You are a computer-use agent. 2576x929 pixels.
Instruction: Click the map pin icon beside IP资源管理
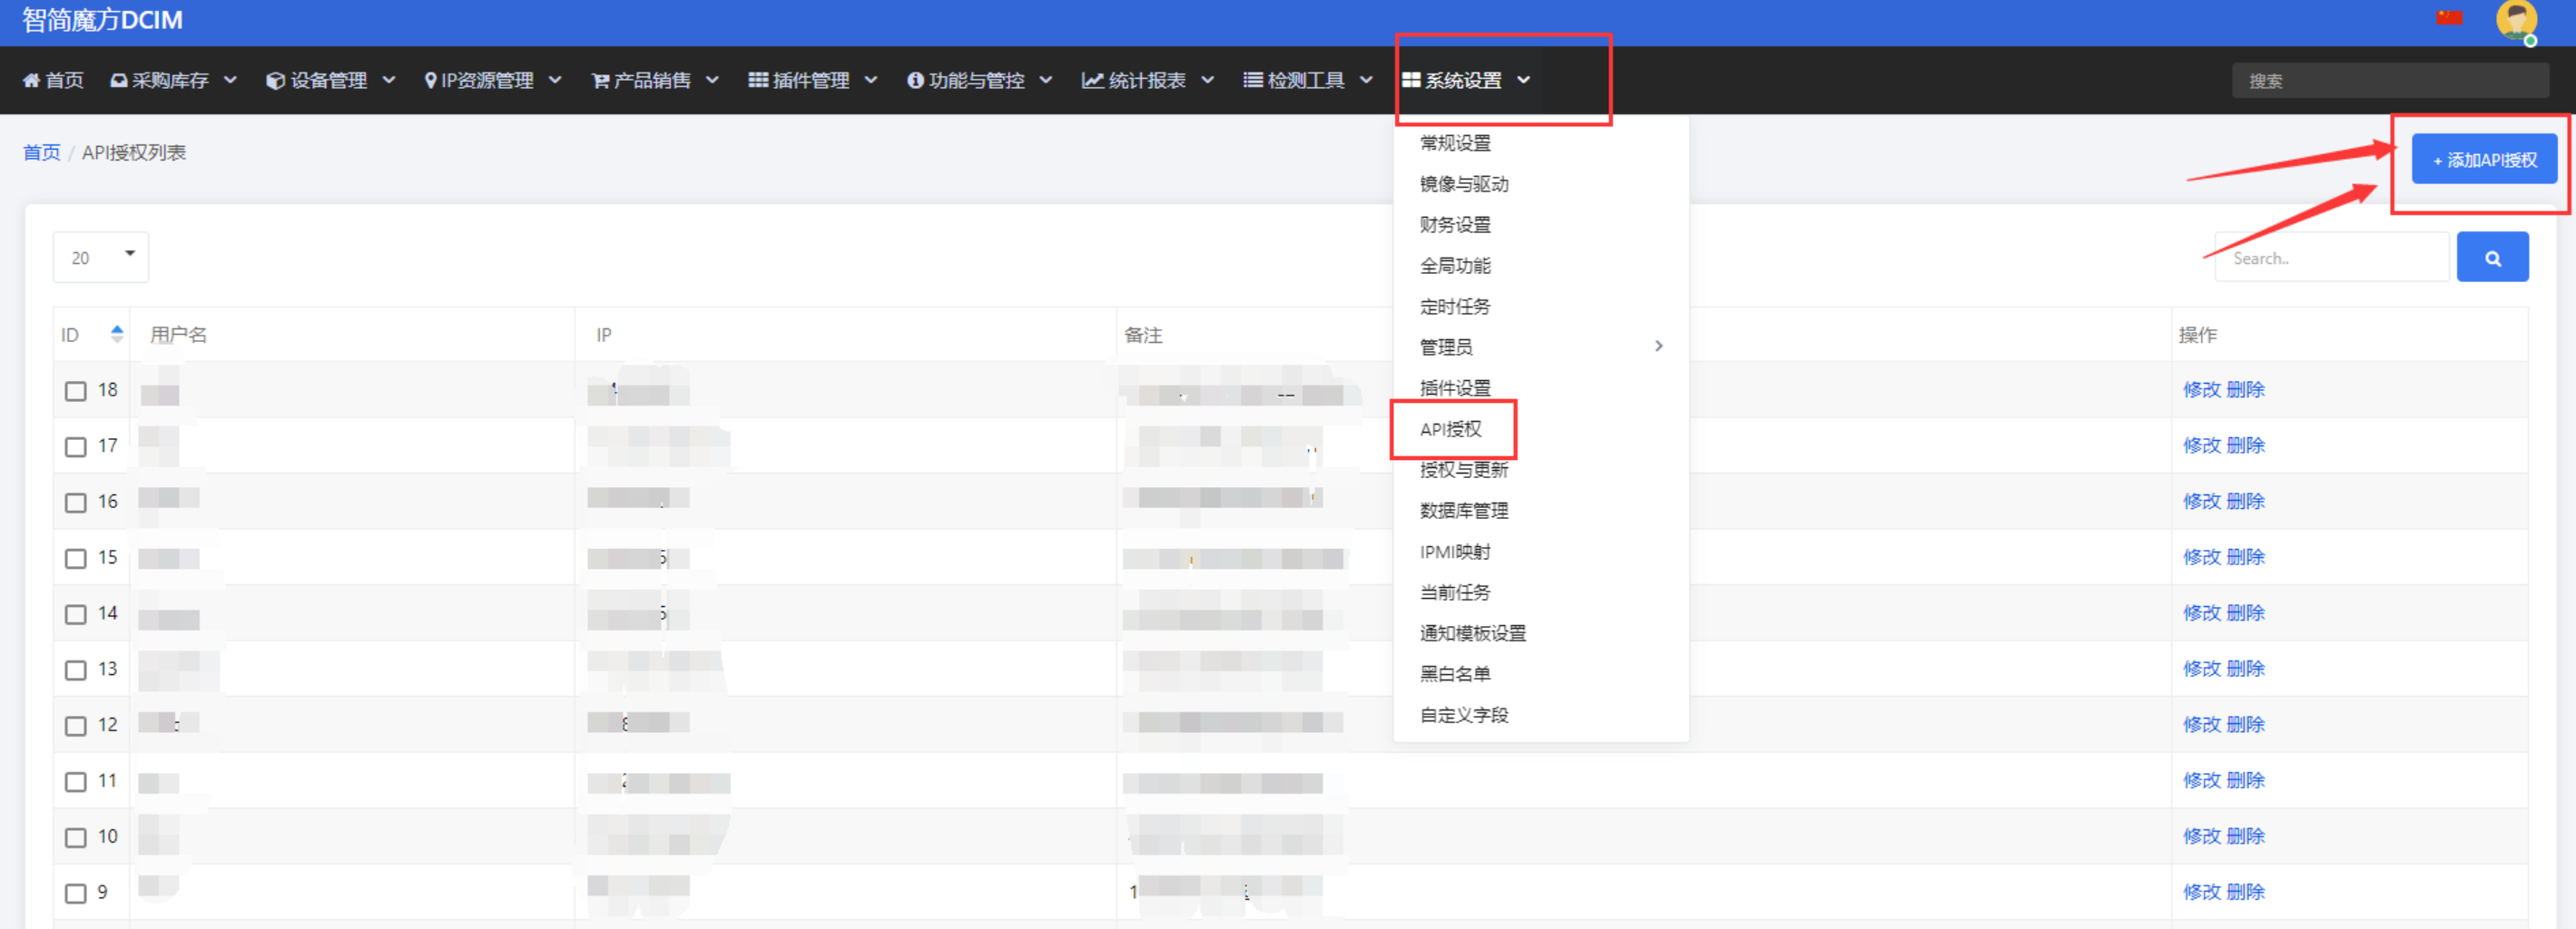[x=430, y=80]
